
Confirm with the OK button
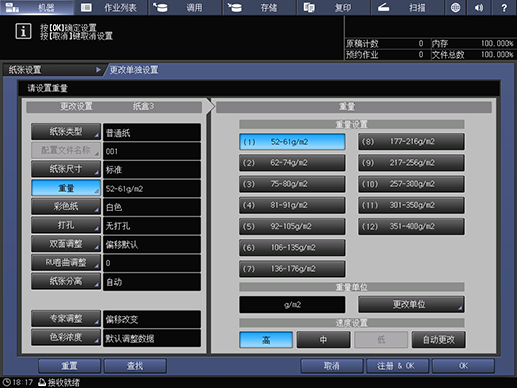(x=463, y=366)
